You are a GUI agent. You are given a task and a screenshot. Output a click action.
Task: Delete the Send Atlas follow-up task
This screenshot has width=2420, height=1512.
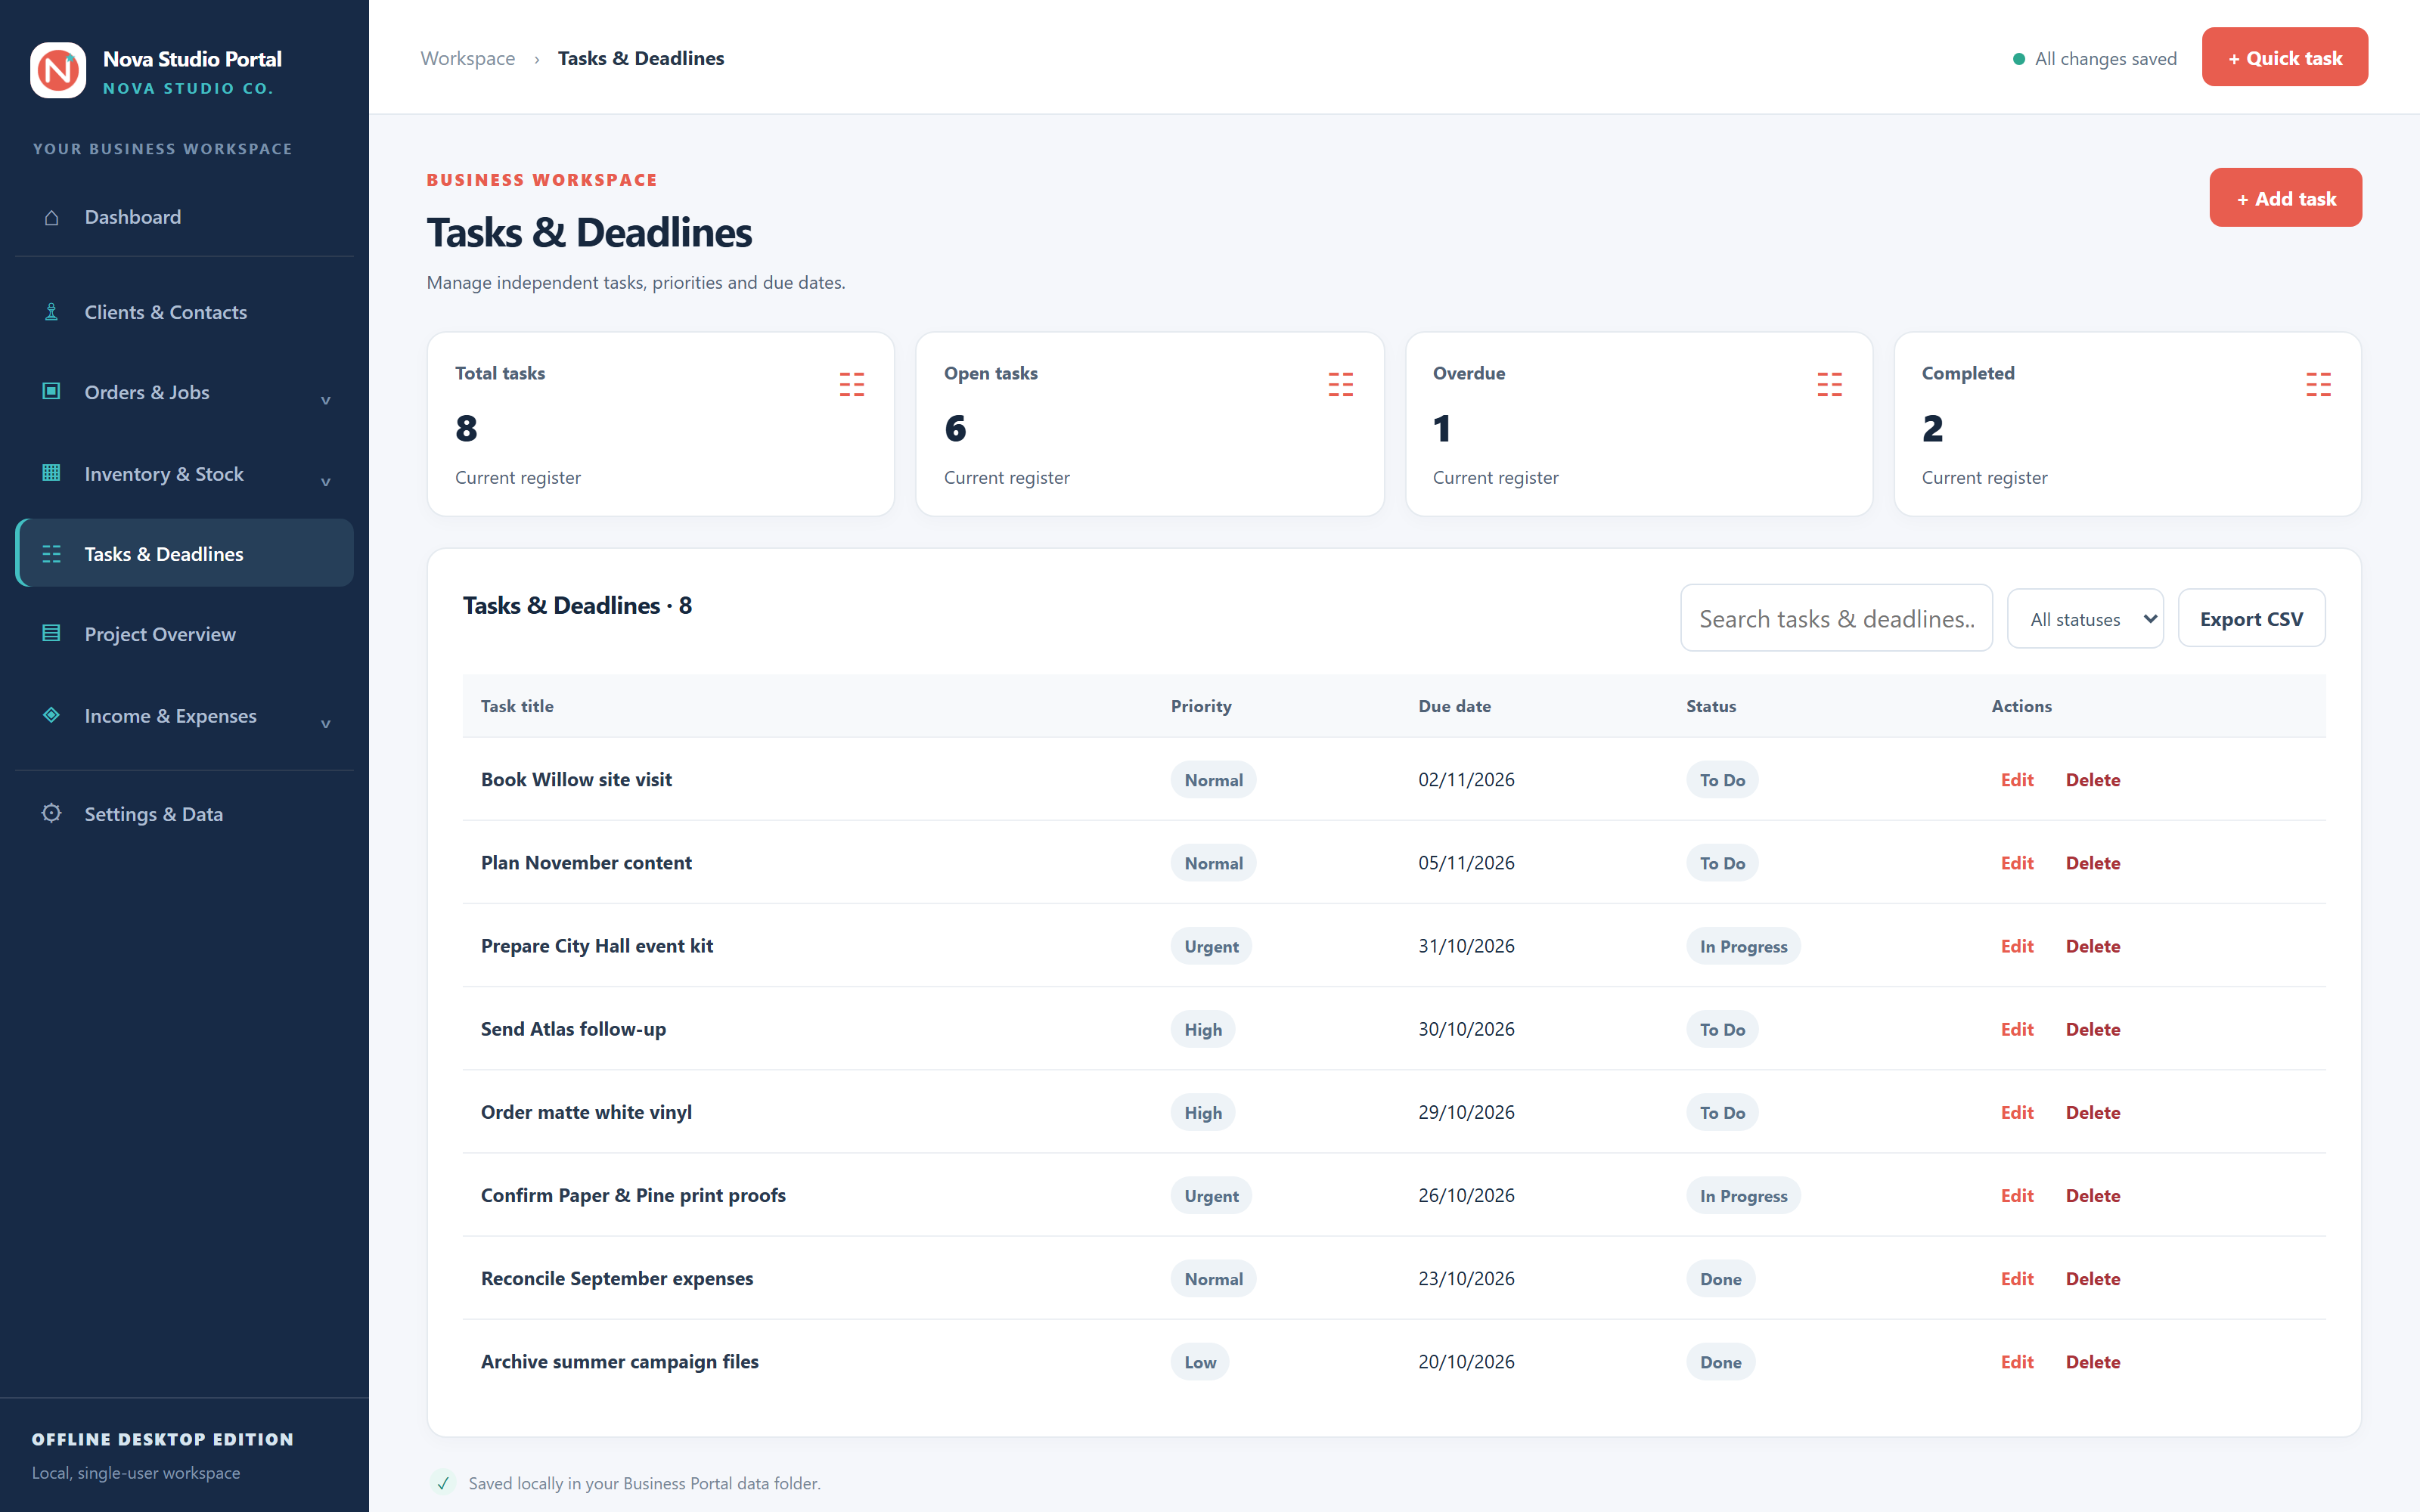pyautogui.click(x=2092, y=1028)
